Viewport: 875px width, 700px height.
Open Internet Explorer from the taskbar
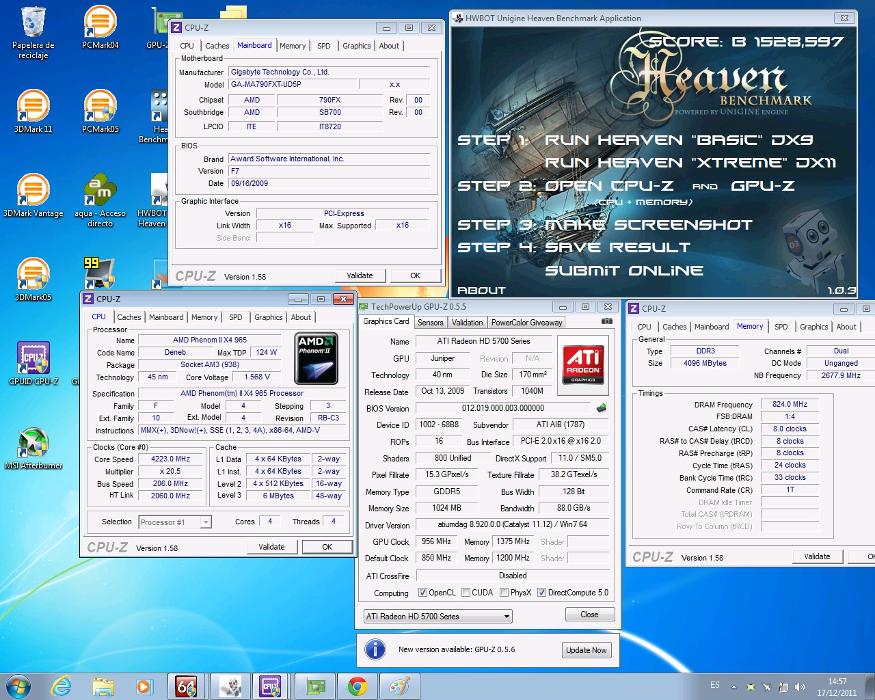tap(60, 686)
